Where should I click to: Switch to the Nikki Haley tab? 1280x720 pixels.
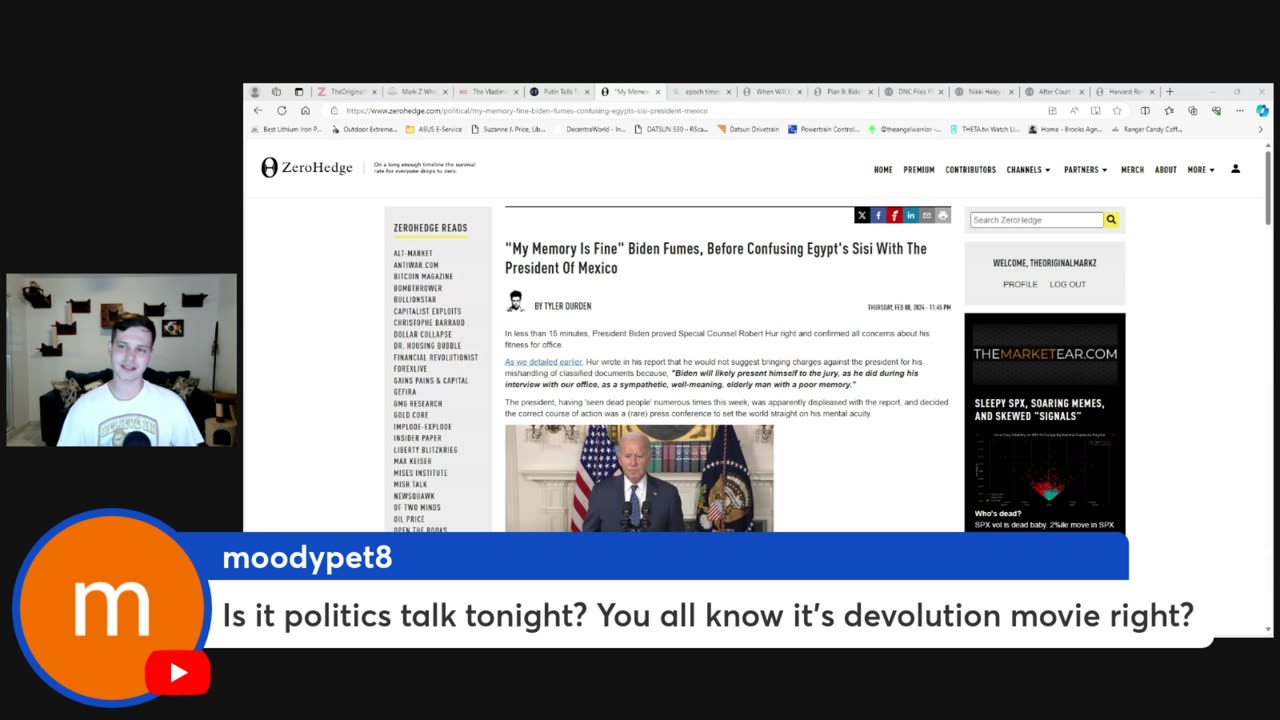coord(982,92)
